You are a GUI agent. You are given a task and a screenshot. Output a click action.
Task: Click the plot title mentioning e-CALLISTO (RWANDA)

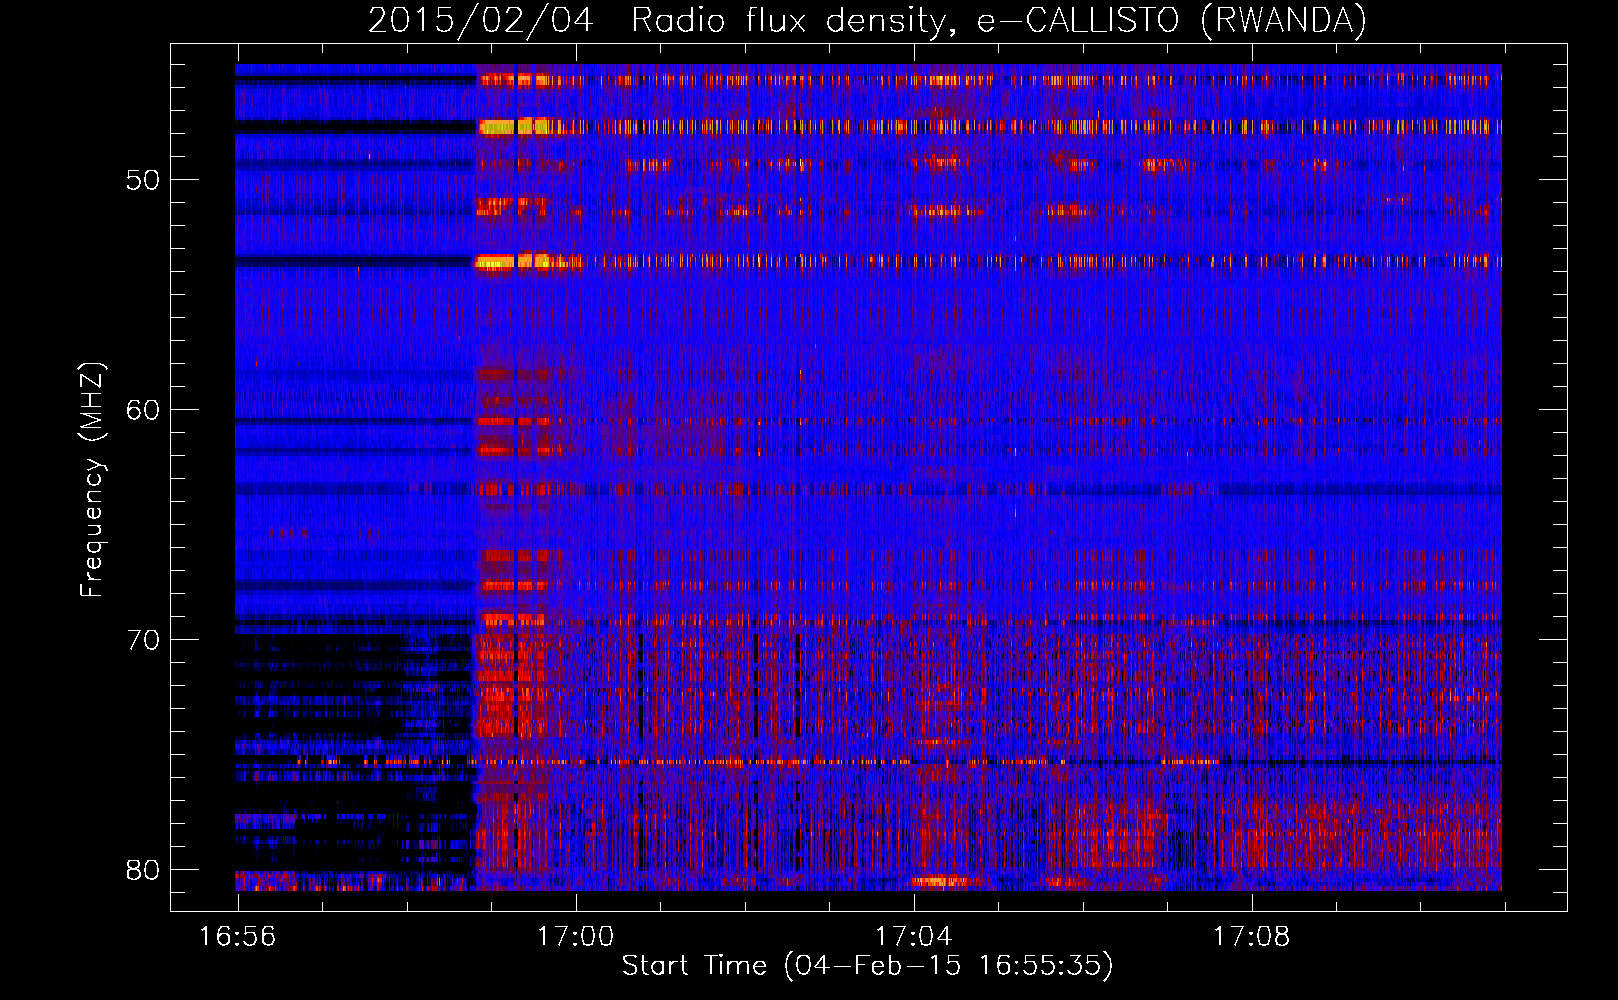(x=868, y=20)
